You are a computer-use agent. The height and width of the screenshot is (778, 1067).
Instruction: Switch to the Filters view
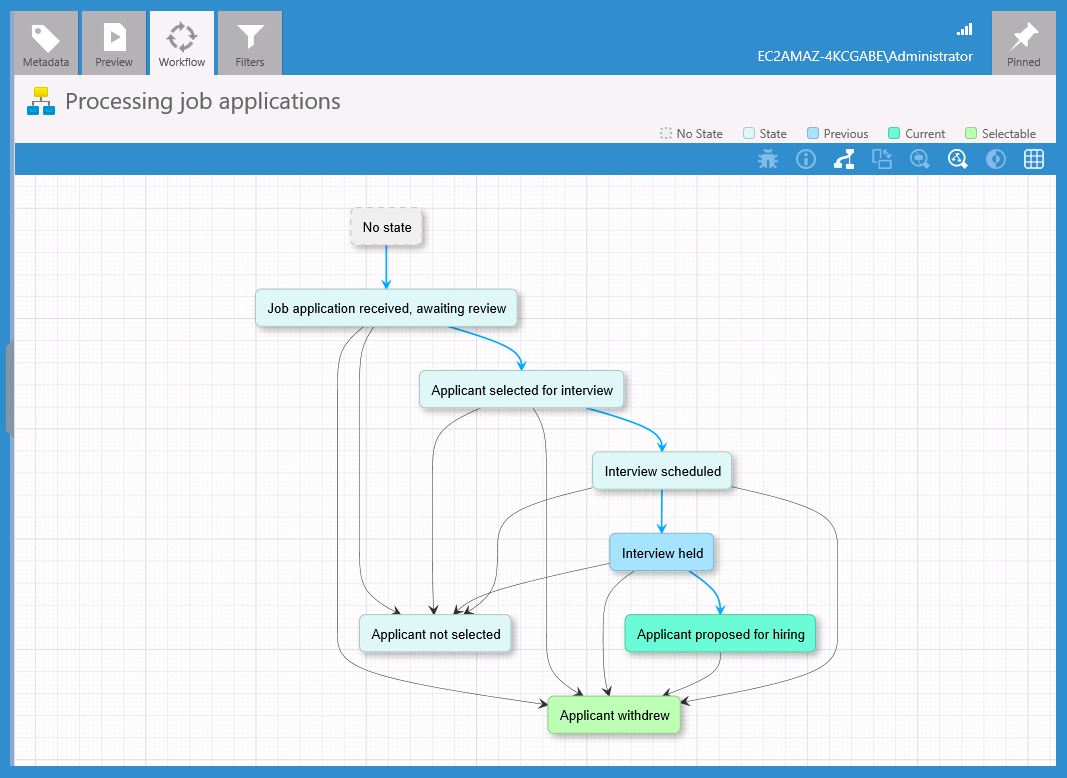(x=249, y=42)
